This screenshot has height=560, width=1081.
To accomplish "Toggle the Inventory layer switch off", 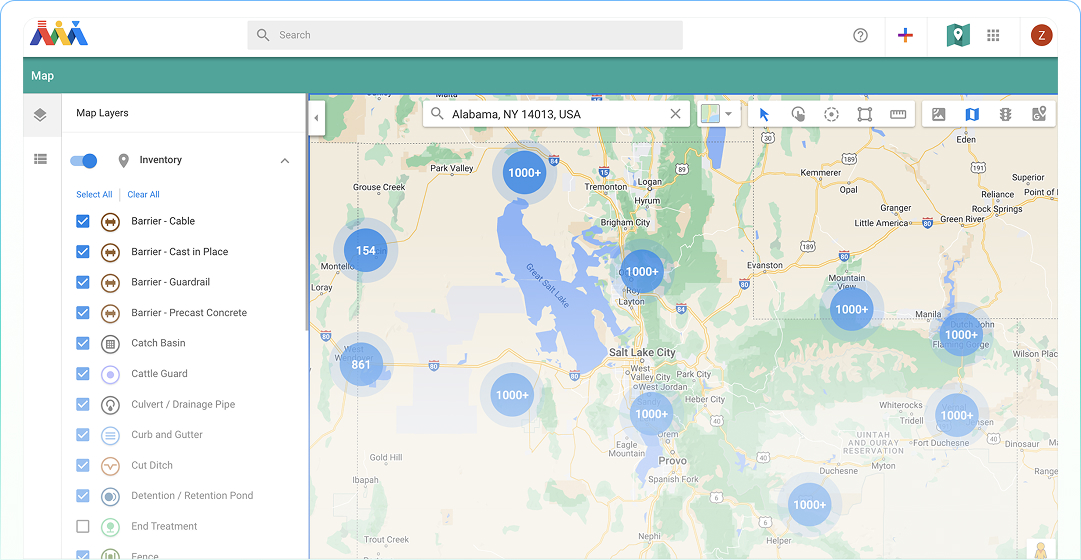I will point(83,161).
